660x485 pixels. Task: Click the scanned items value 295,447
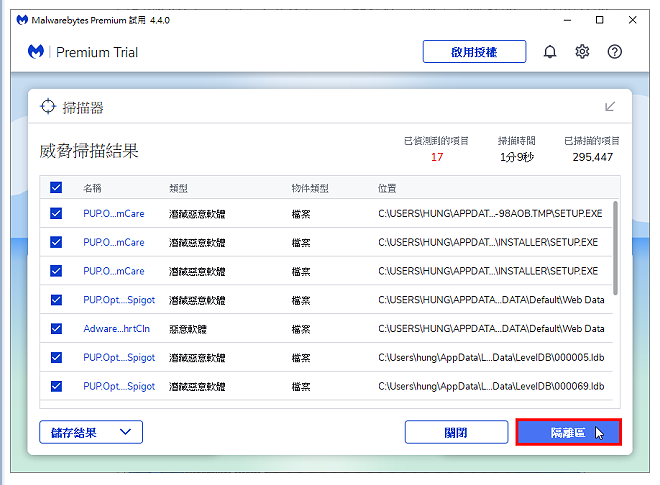click(x=592, y=157)
